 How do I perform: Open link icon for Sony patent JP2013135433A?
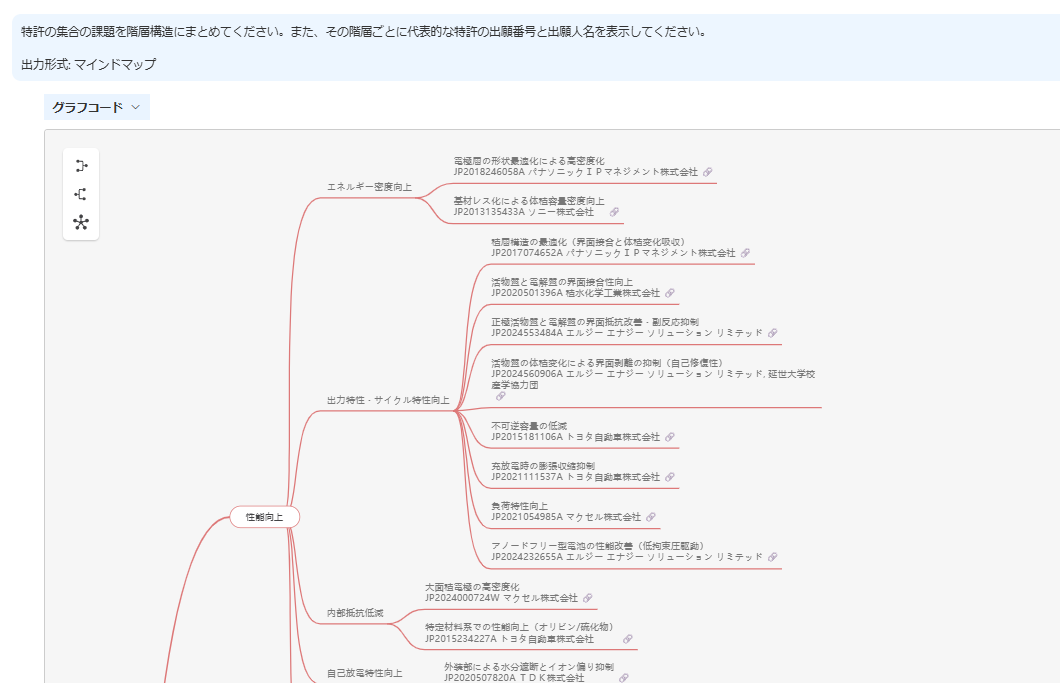[x=614, y=212]
